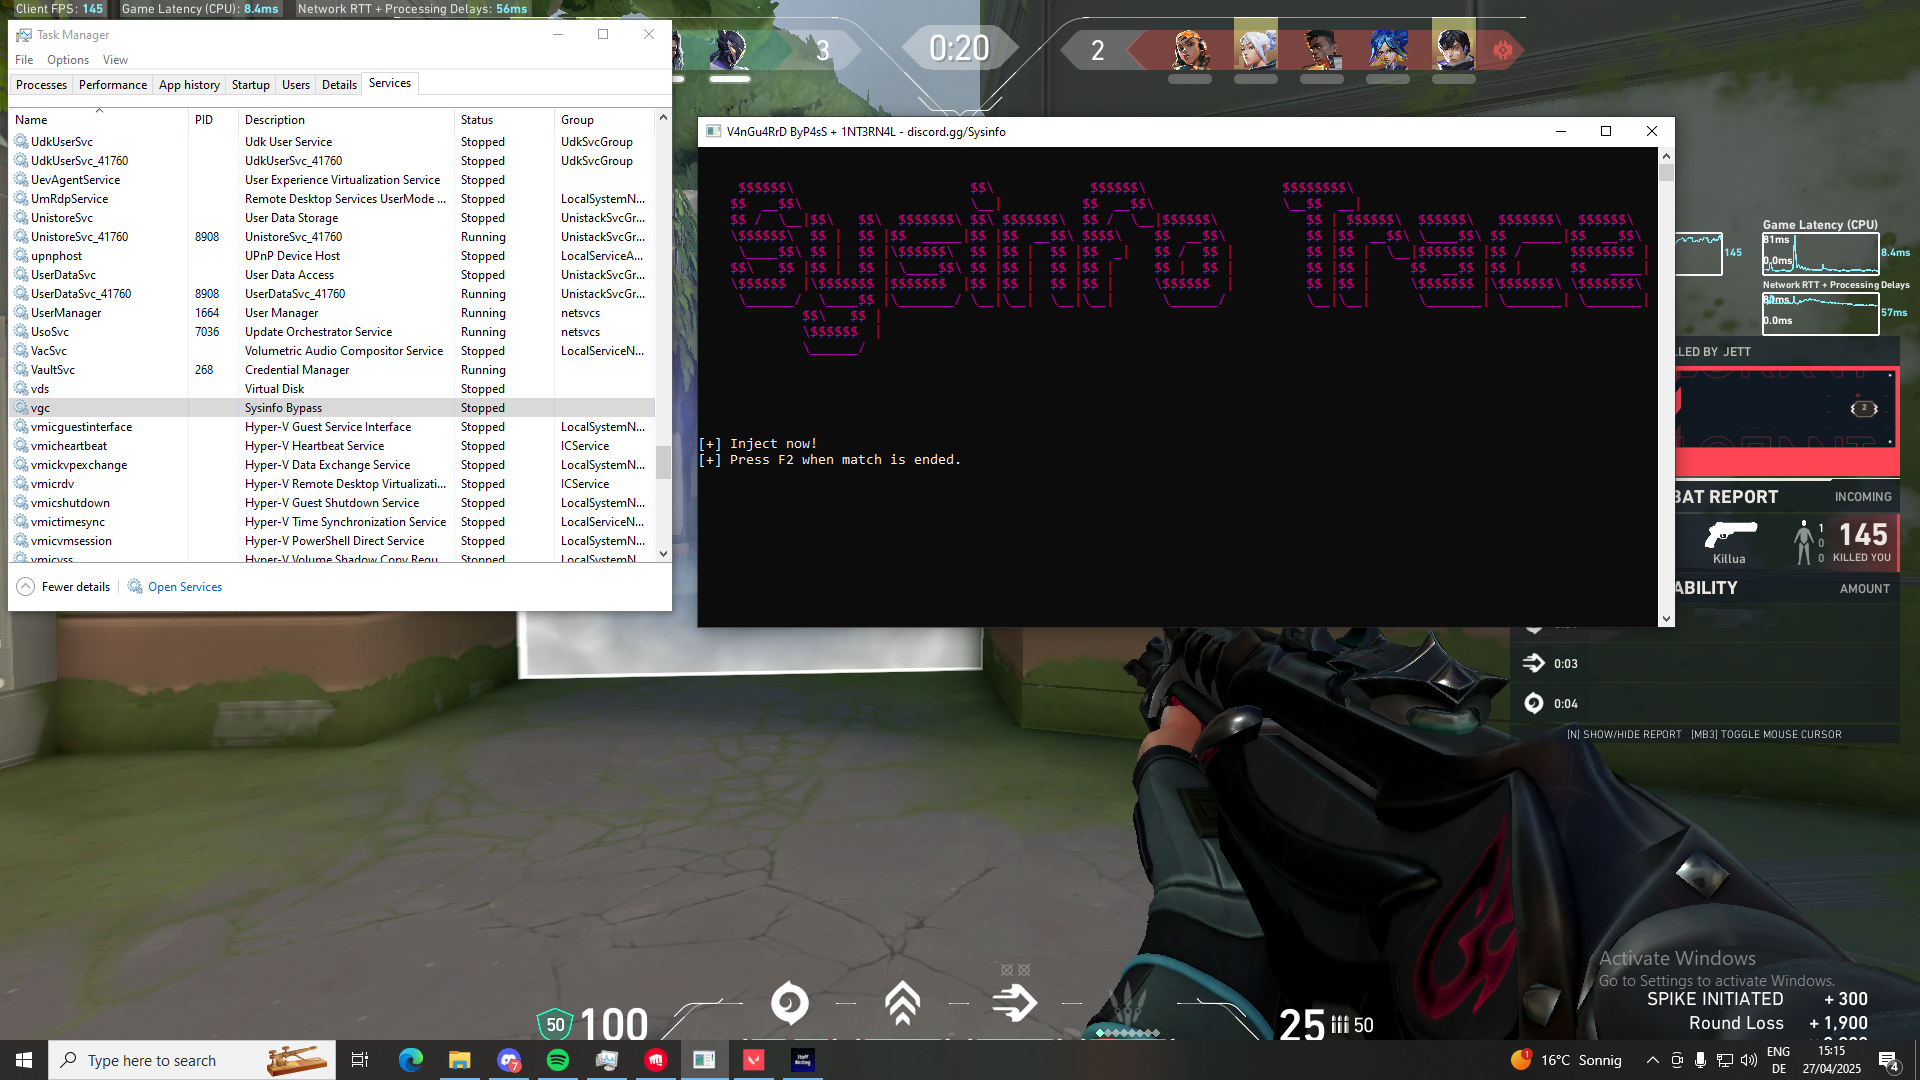Image resolution: width=1920 pixels, height=1080 pixels.
Task: Select the UmRdpService row
Action: click(332, 199)
